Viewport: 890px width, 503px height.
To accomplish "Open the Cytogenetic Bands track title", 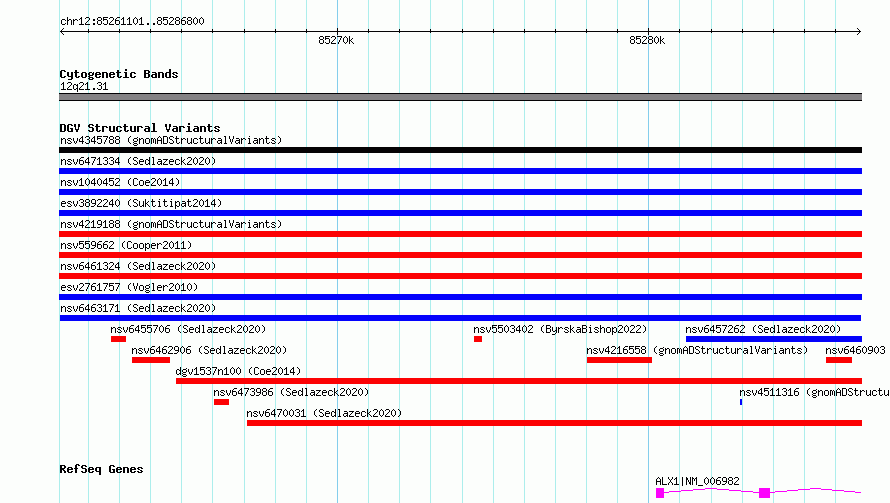I will tap(119, 74).
